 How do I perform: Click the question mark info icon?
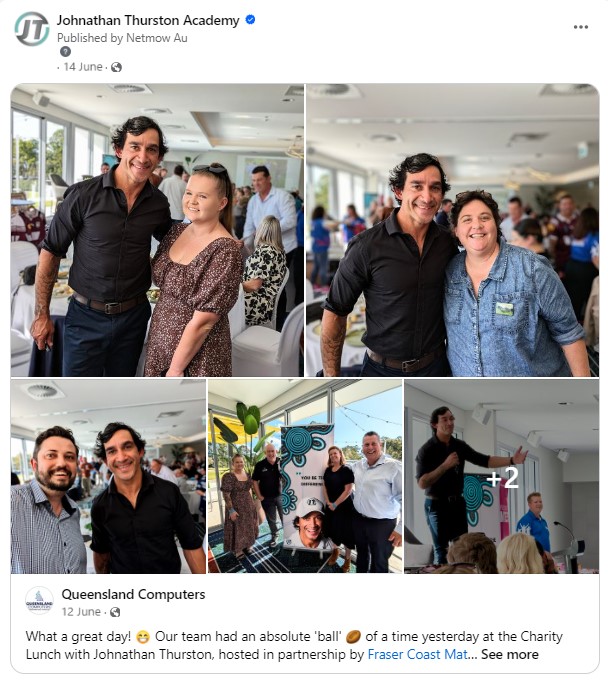[x=65, y=52]
